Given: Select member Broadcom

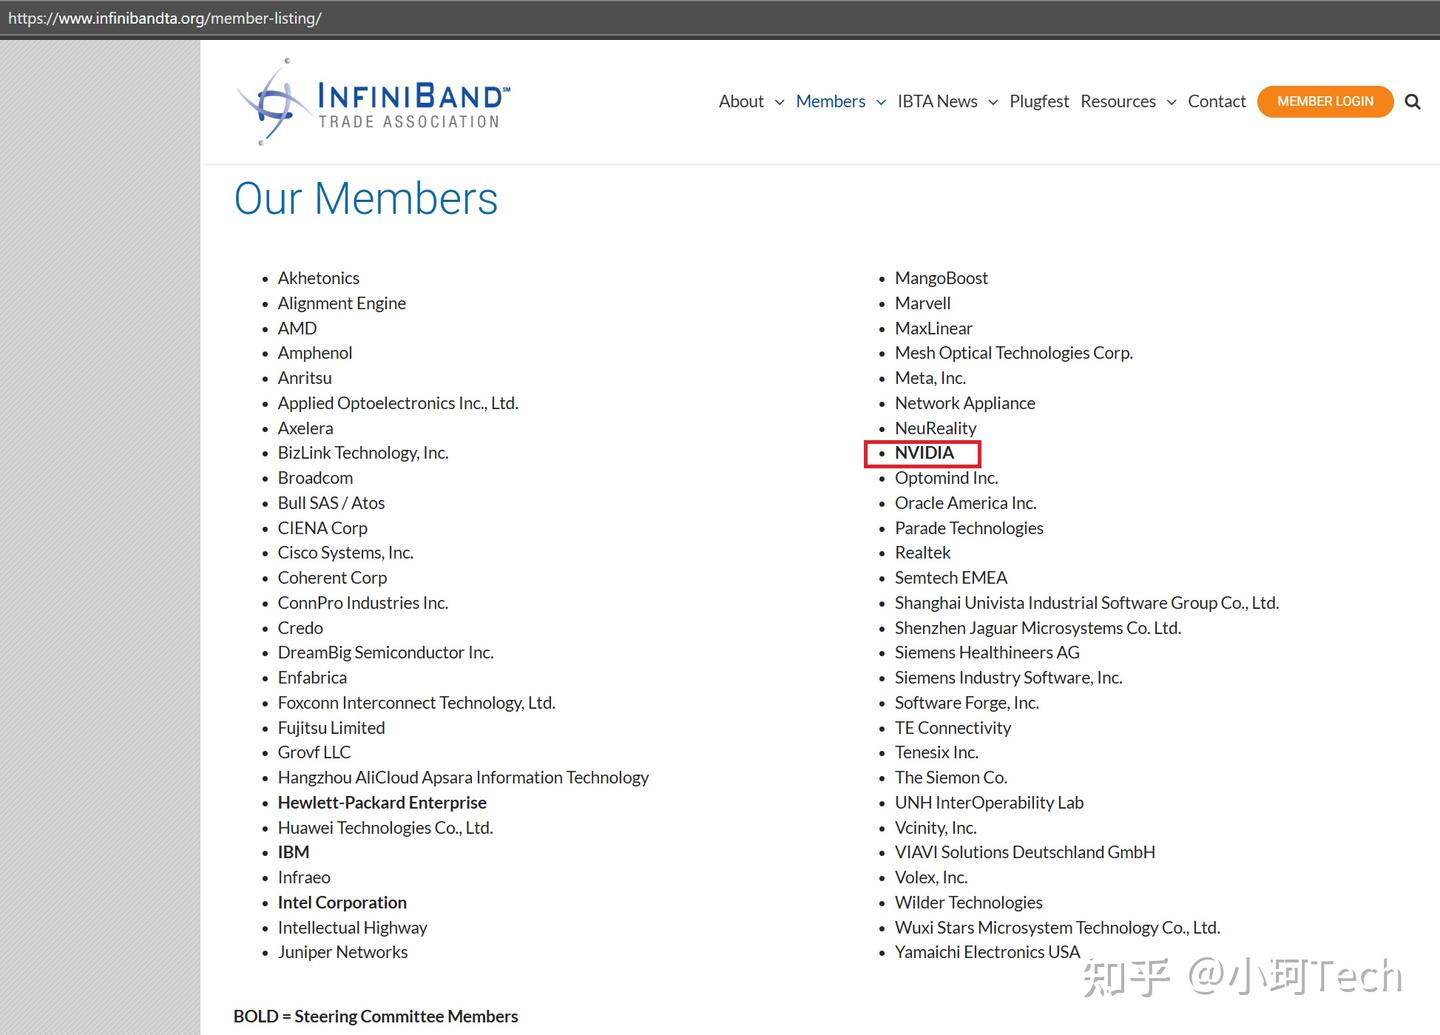Looking at the screenshot, I should (x=315, y=478).
